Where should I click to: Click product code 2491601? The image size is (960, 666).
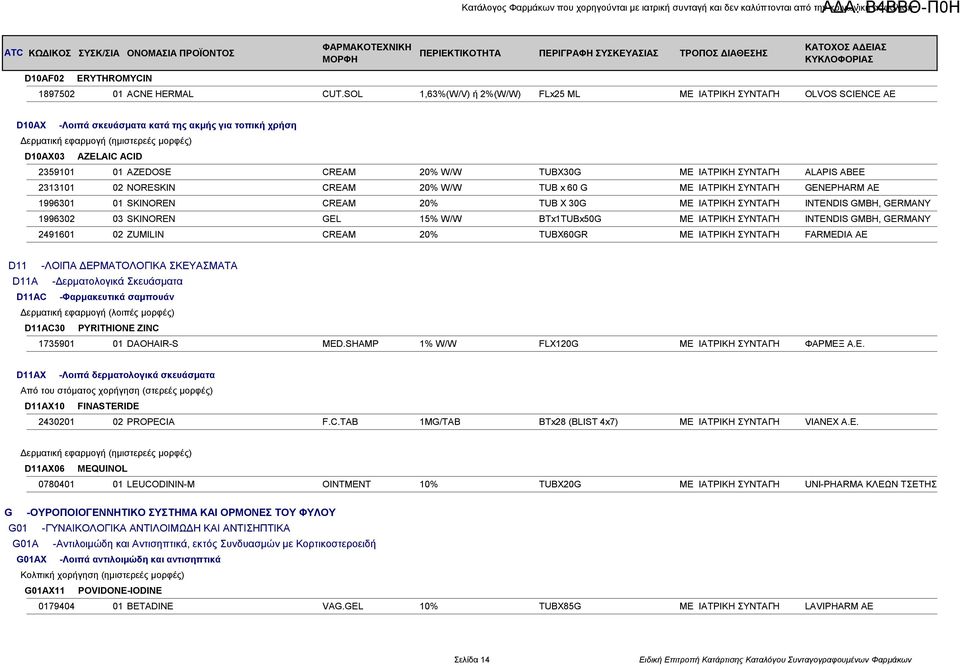point(56,234)
